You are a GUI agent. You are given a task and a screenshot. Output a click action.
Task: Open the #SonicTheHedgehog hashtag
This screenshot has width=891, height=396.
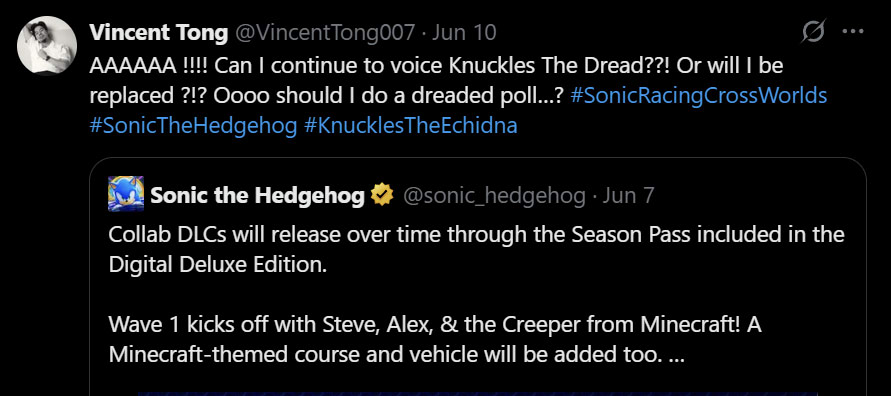point(193,126)
